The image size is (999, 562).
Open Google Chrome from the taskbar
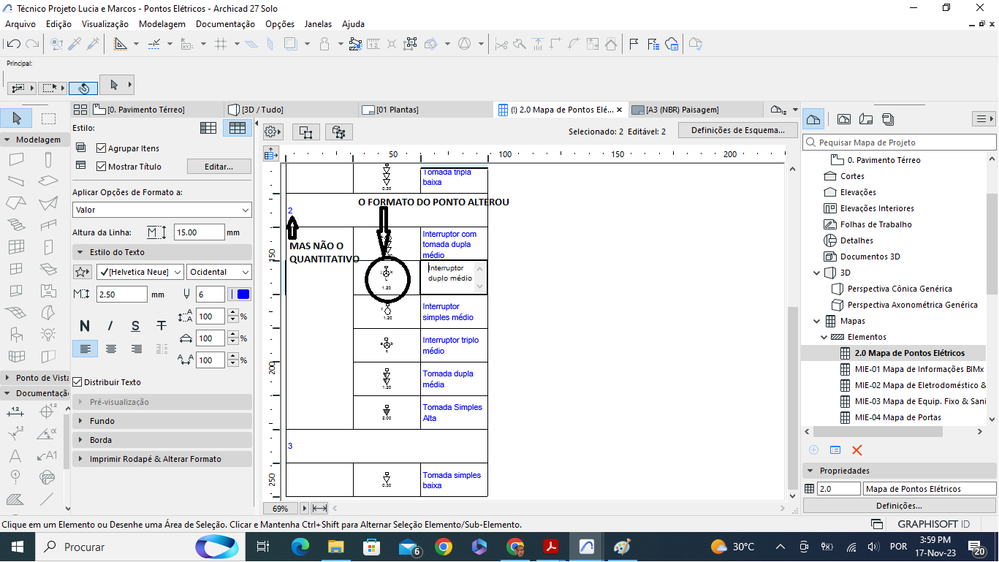[x=444, y=547]
